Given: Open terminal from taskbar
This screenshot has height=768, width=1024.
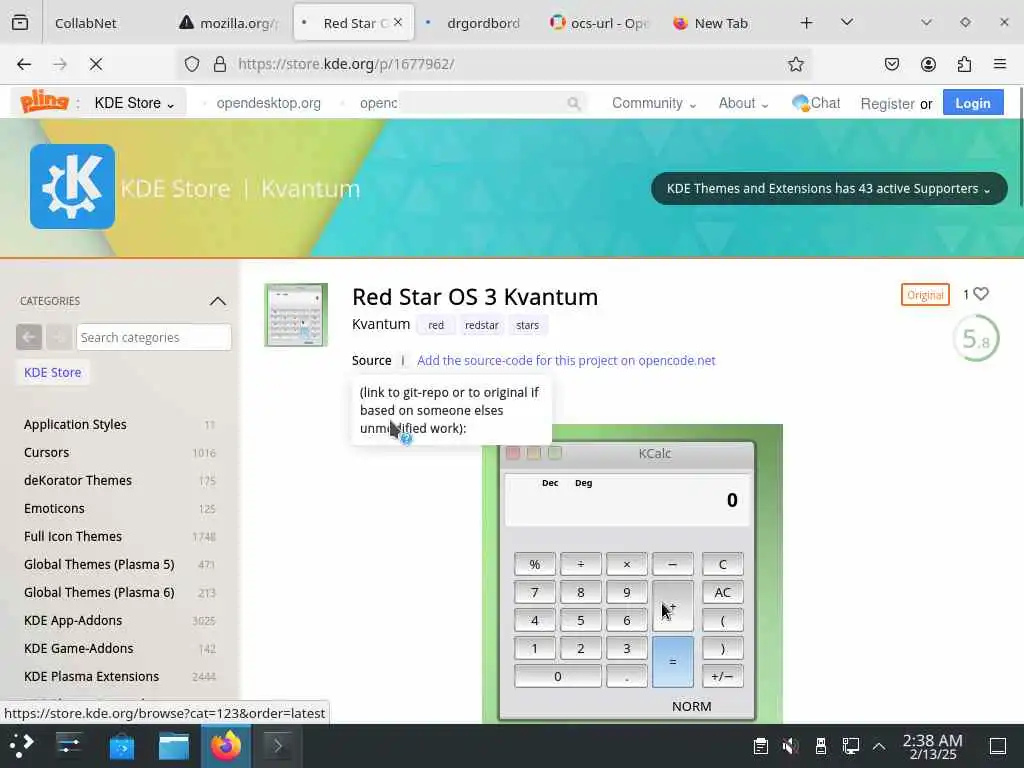Looking at the screenshot, I should 278,746.
